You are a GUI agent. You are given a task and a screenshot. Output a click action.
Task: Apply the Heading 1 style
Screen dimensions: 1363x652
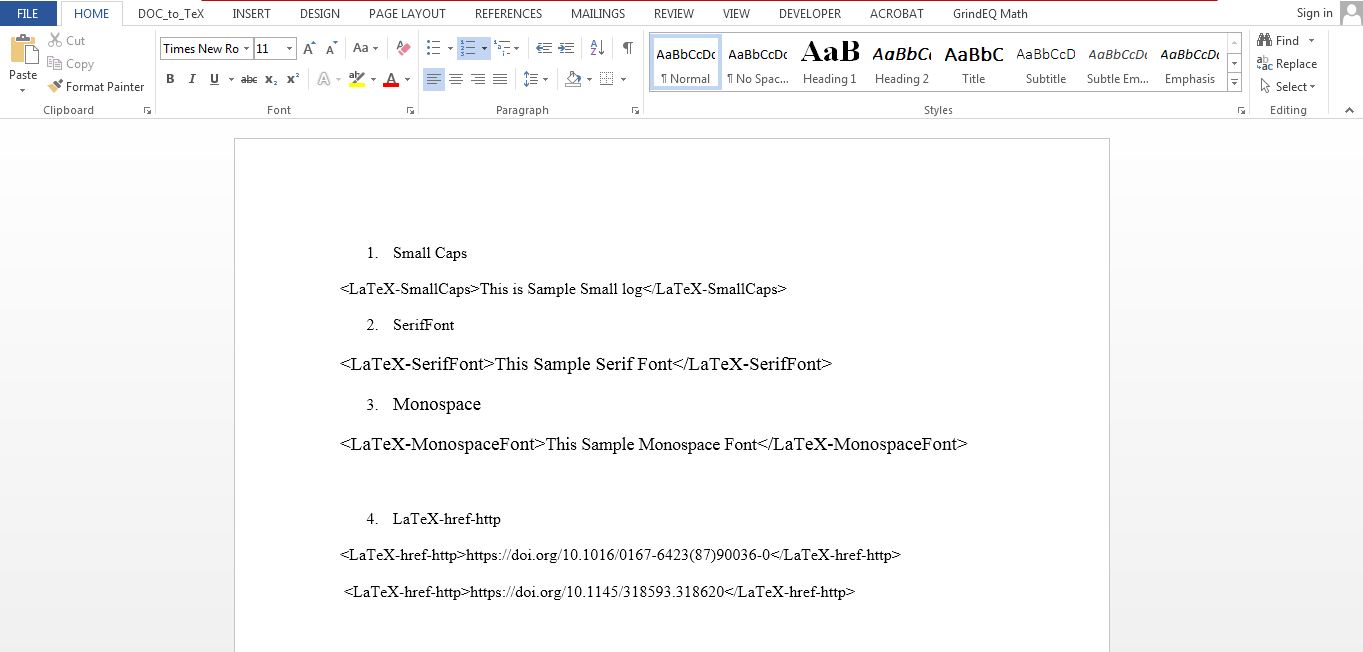[829, 63]
